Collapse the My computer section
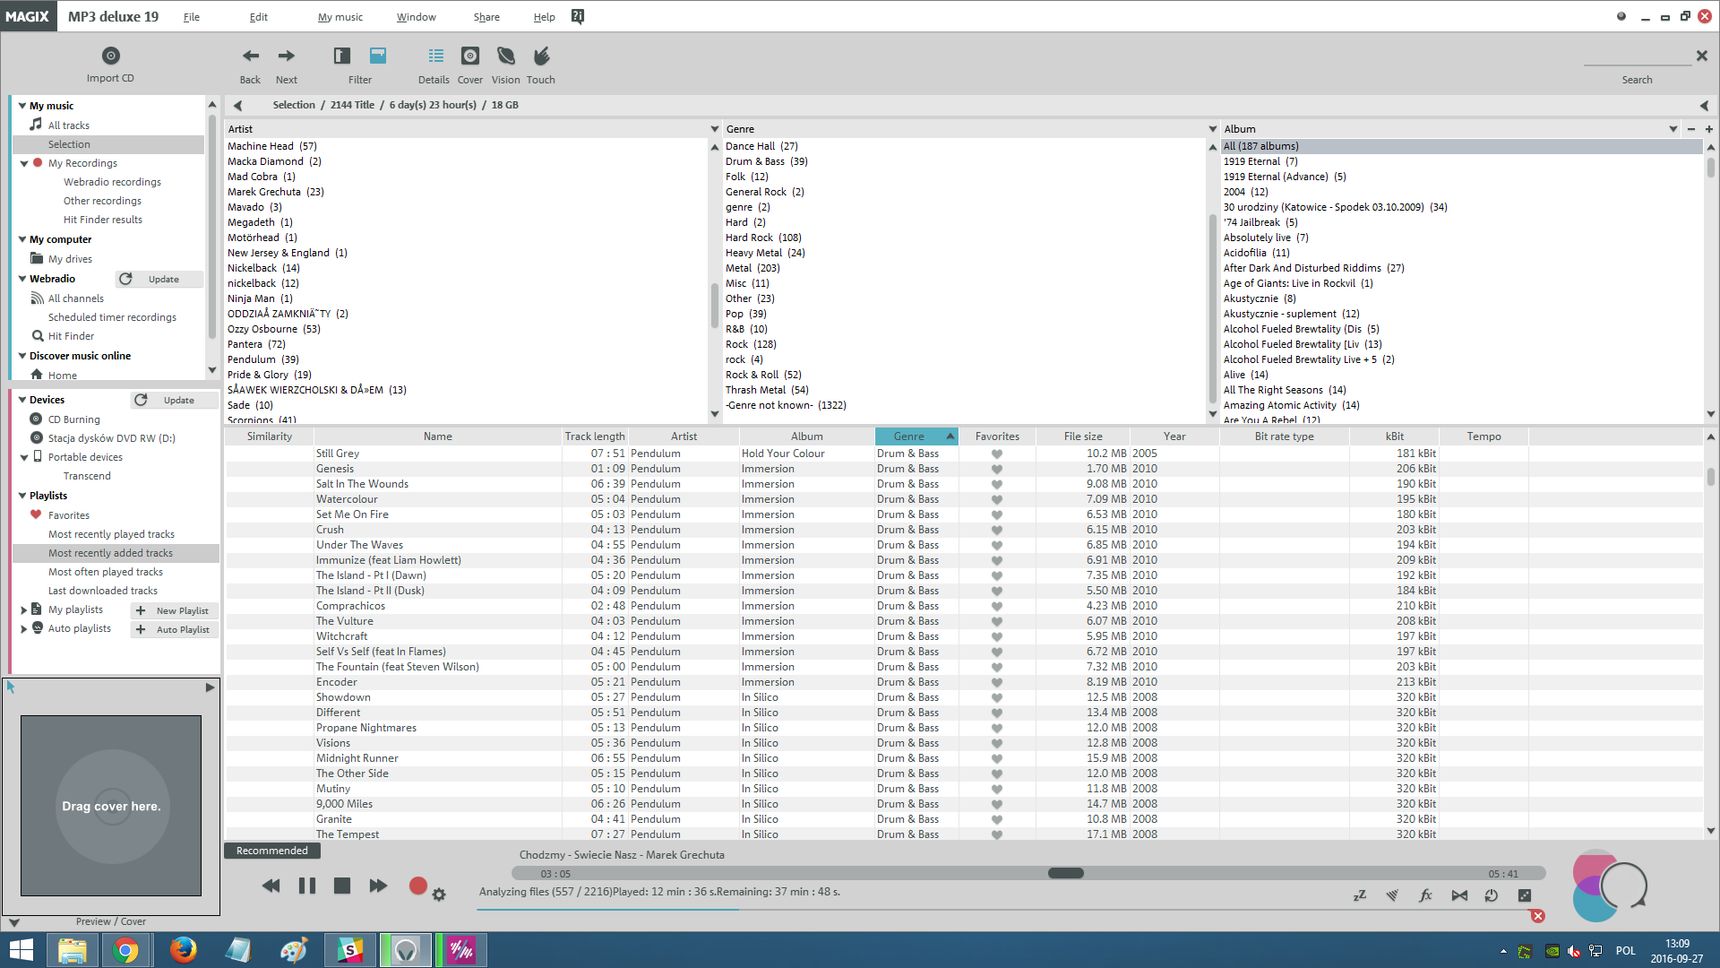The width and height of the screenshot is (1720, 968). (x=22, y=239)
